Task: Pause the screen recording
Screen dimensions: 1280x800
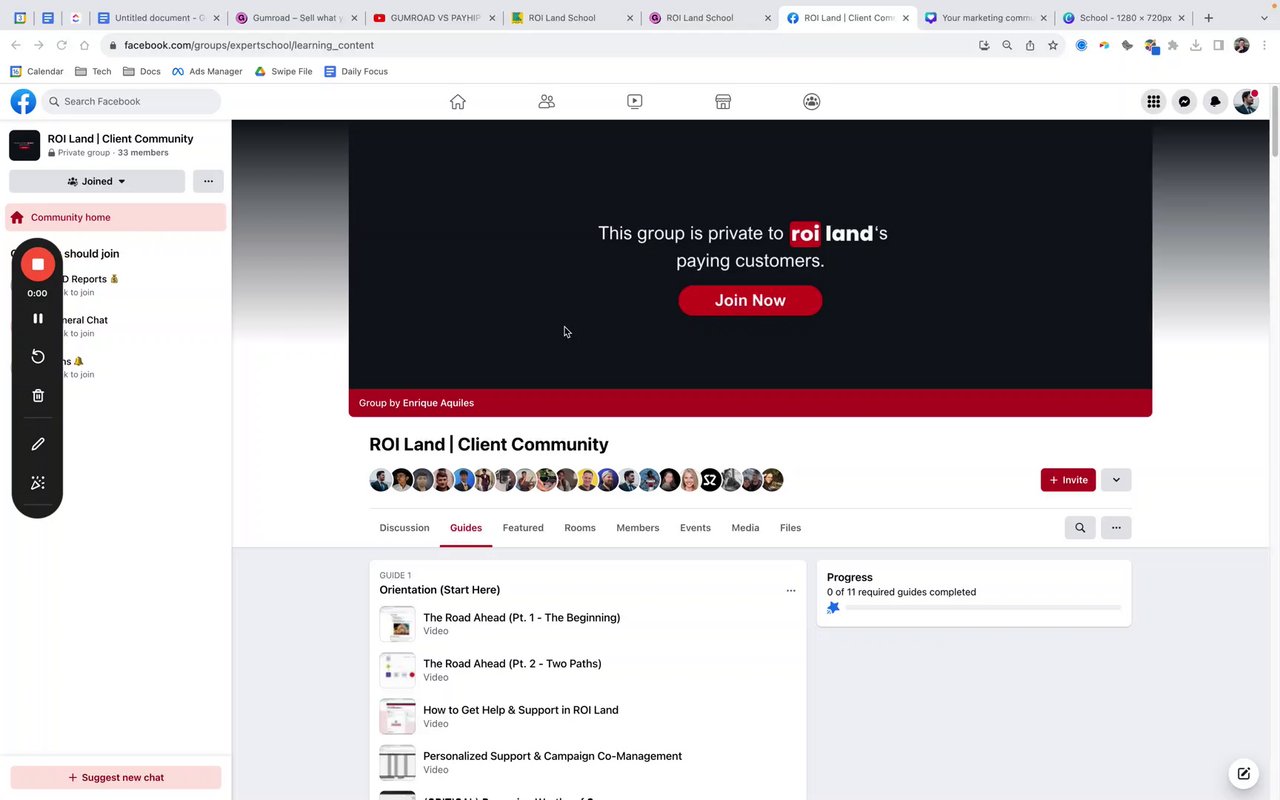Action: coord(38,318)
